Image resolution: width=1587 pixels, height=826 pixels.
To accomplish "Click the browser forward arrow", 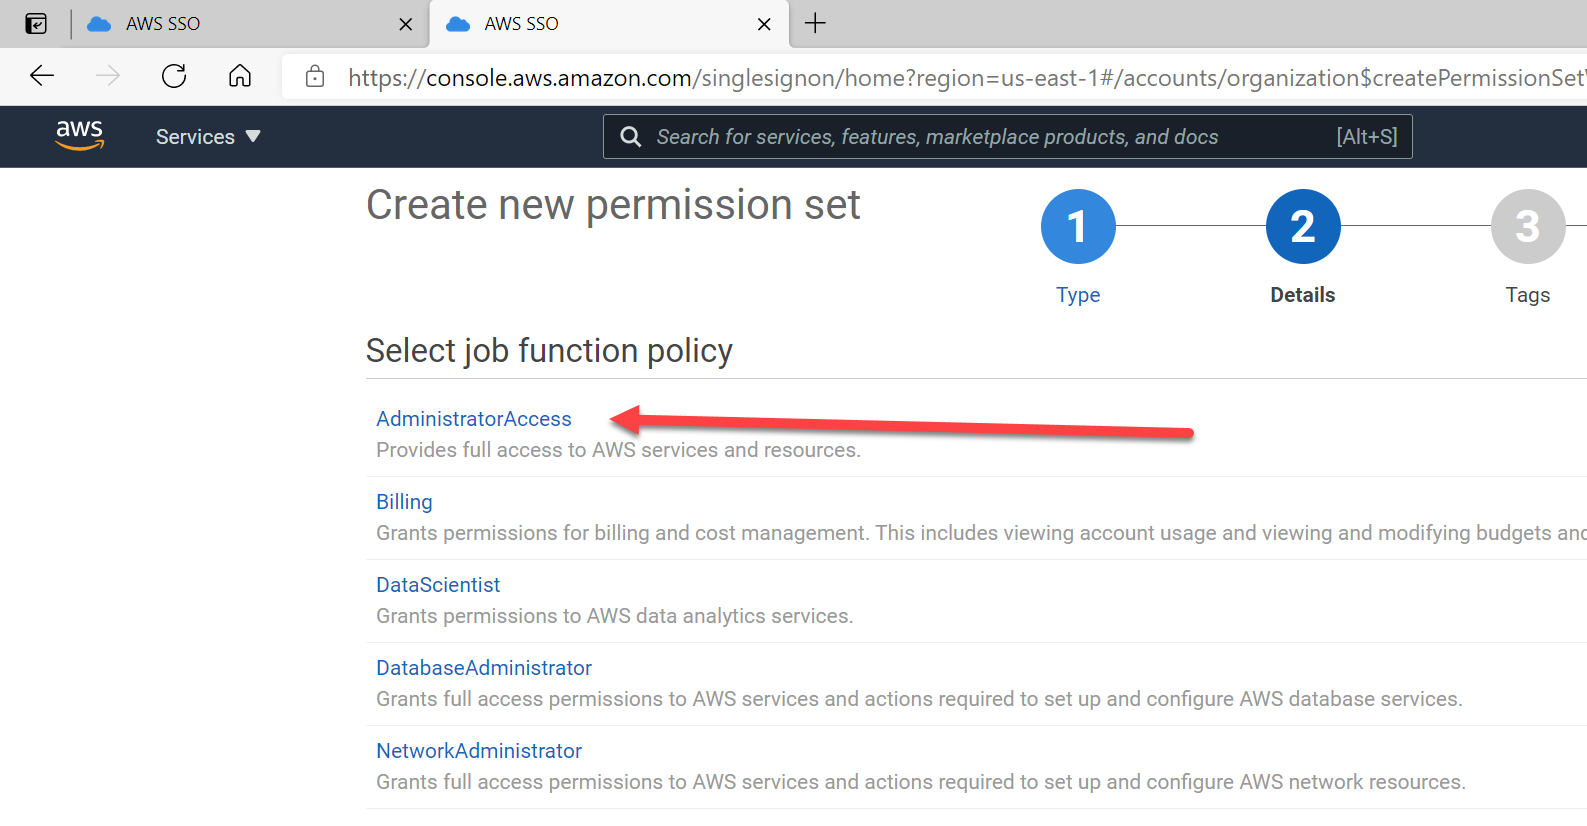I will click(108, 76).
